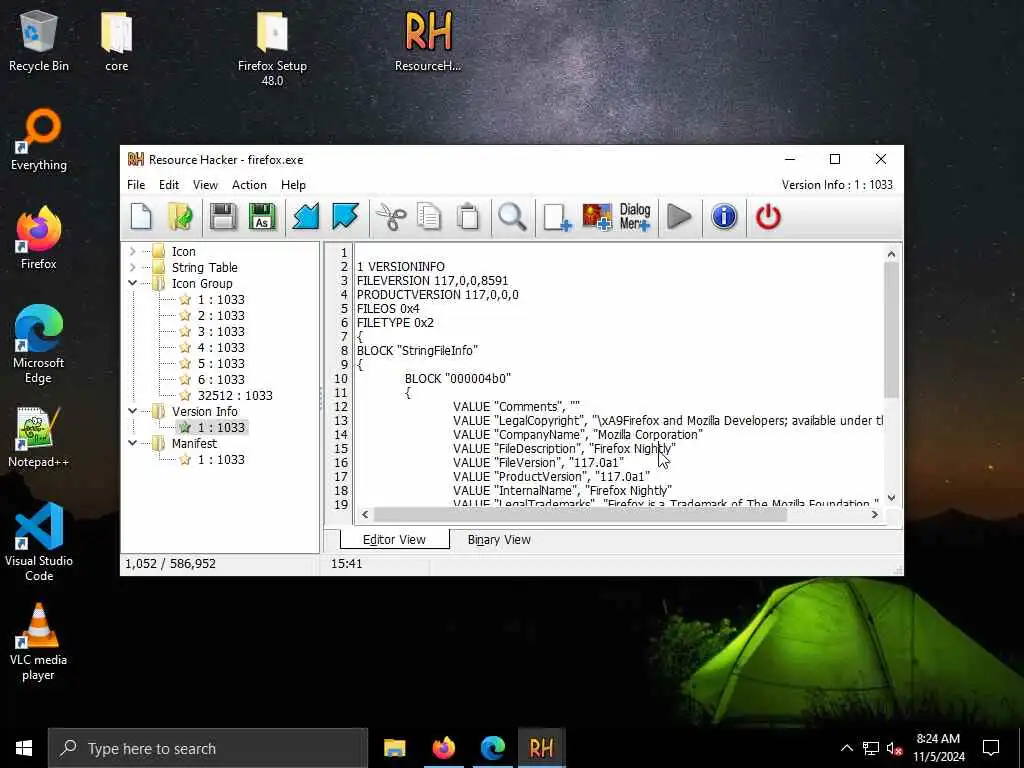The width and height of the screenshot is (1024, 768).
Task: Open Microsoft Edge from the taskbar
Action: (492, 748)
